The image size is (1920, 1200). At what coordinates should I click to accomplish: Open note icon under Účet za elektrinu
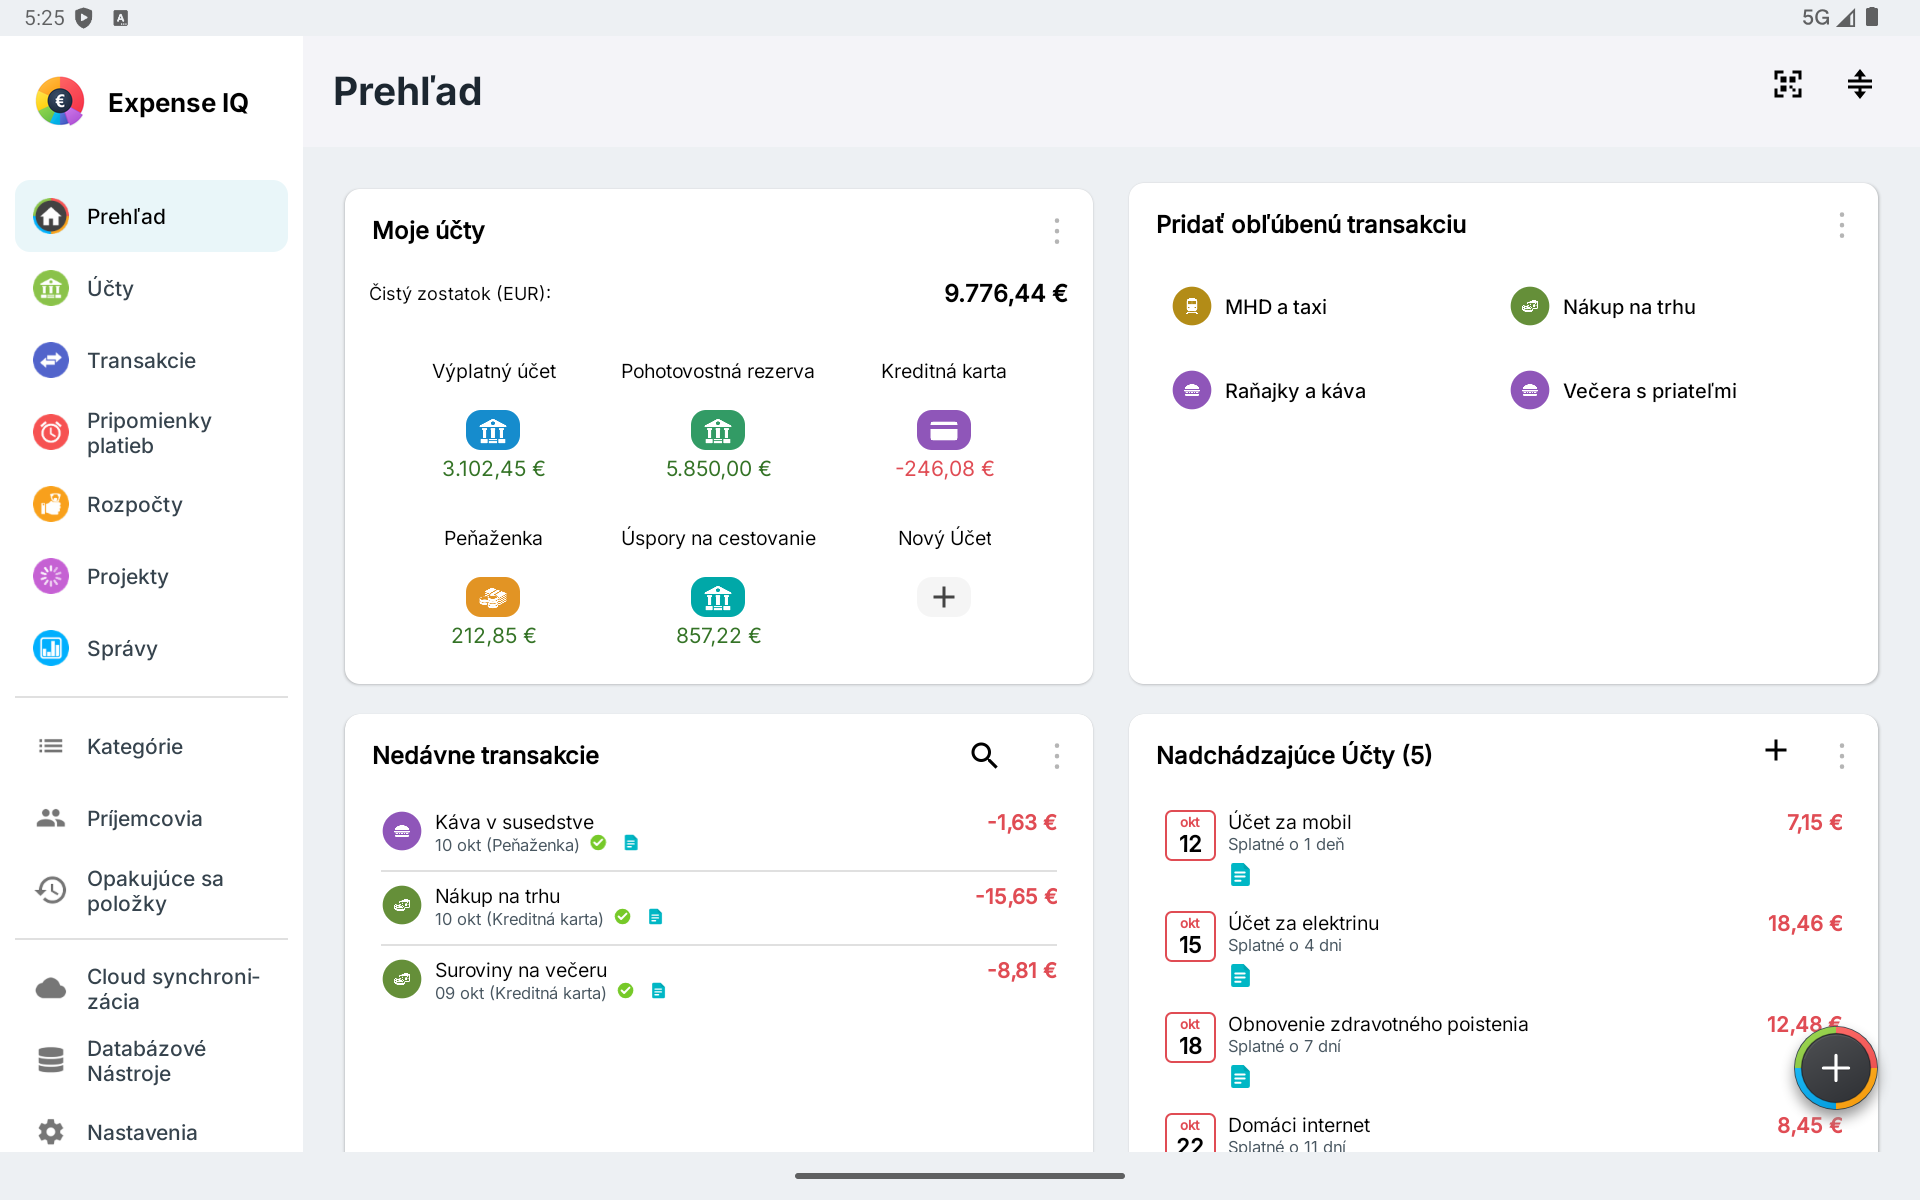coord(1240,976)
